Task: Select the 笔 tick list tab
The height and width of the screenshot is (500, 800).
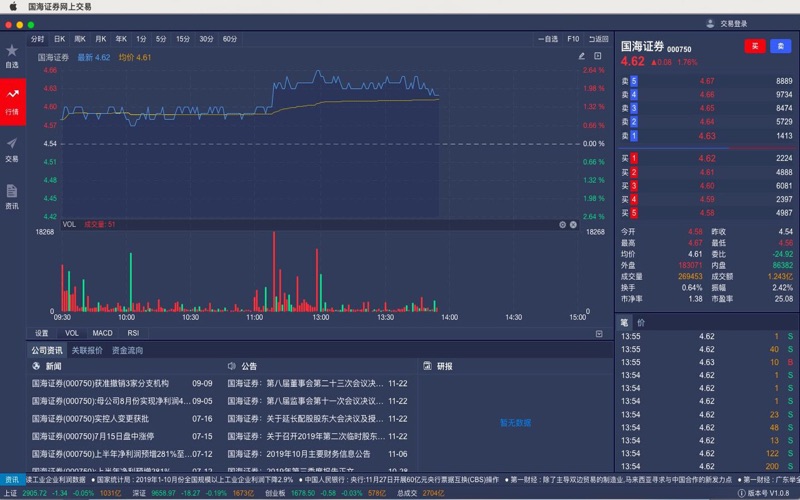Action: [624, 322]
